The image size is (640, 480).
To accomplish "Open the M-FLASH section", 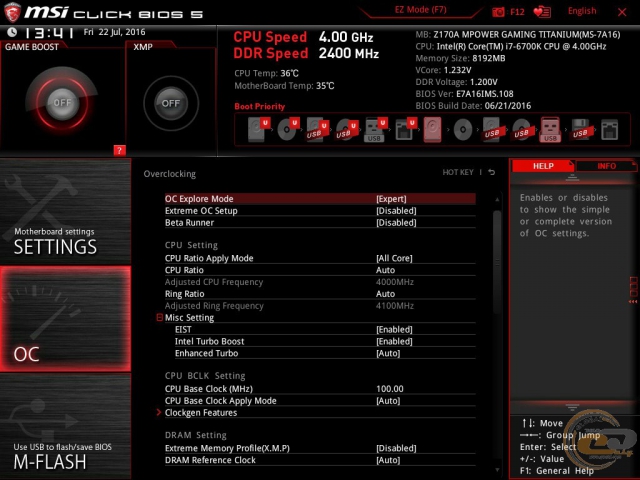I will (65, 427).
